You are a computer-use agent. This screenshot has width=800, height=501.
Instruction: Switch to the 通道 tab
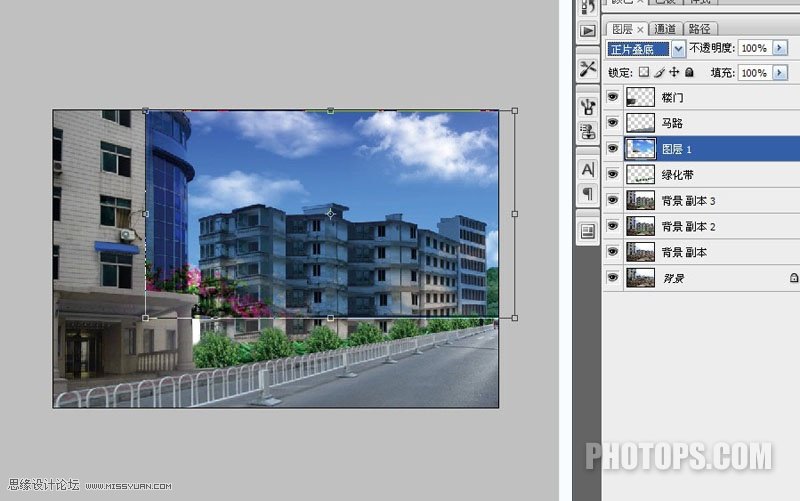coord(665,29)
